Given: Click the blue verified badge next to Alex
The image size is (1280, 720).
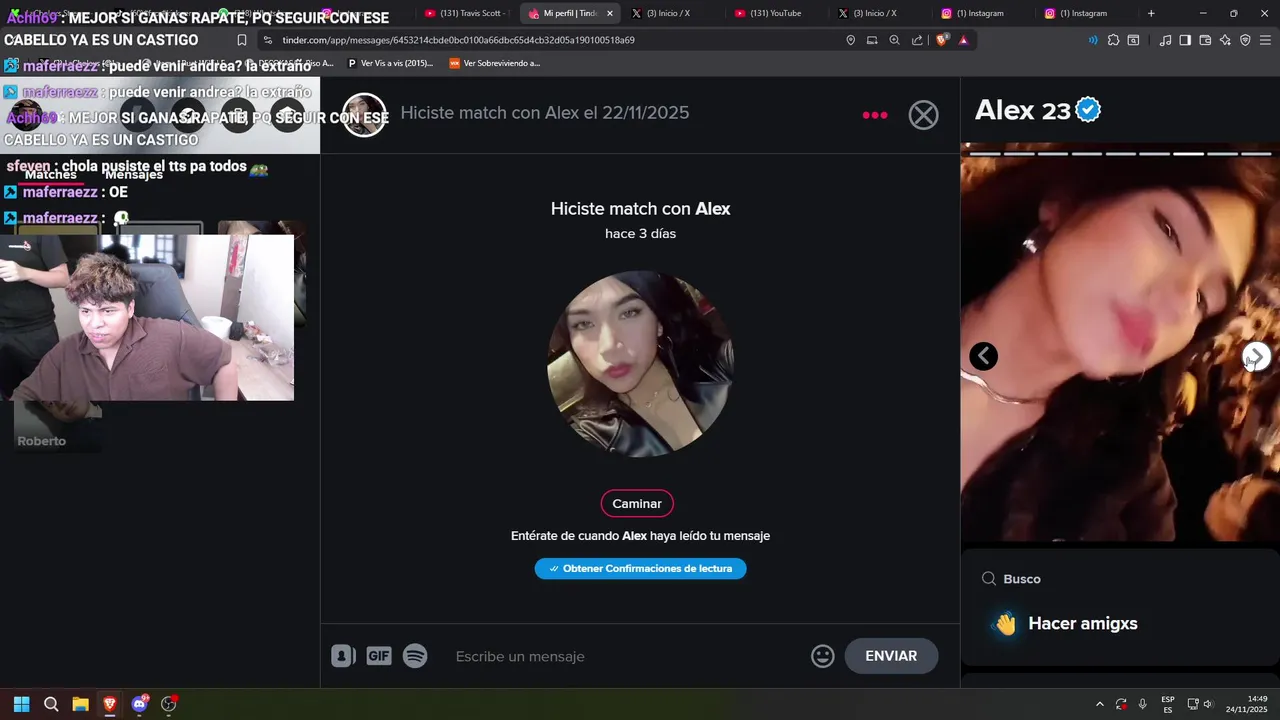Looking at the screenshot, I should [x=1088, y=110].
